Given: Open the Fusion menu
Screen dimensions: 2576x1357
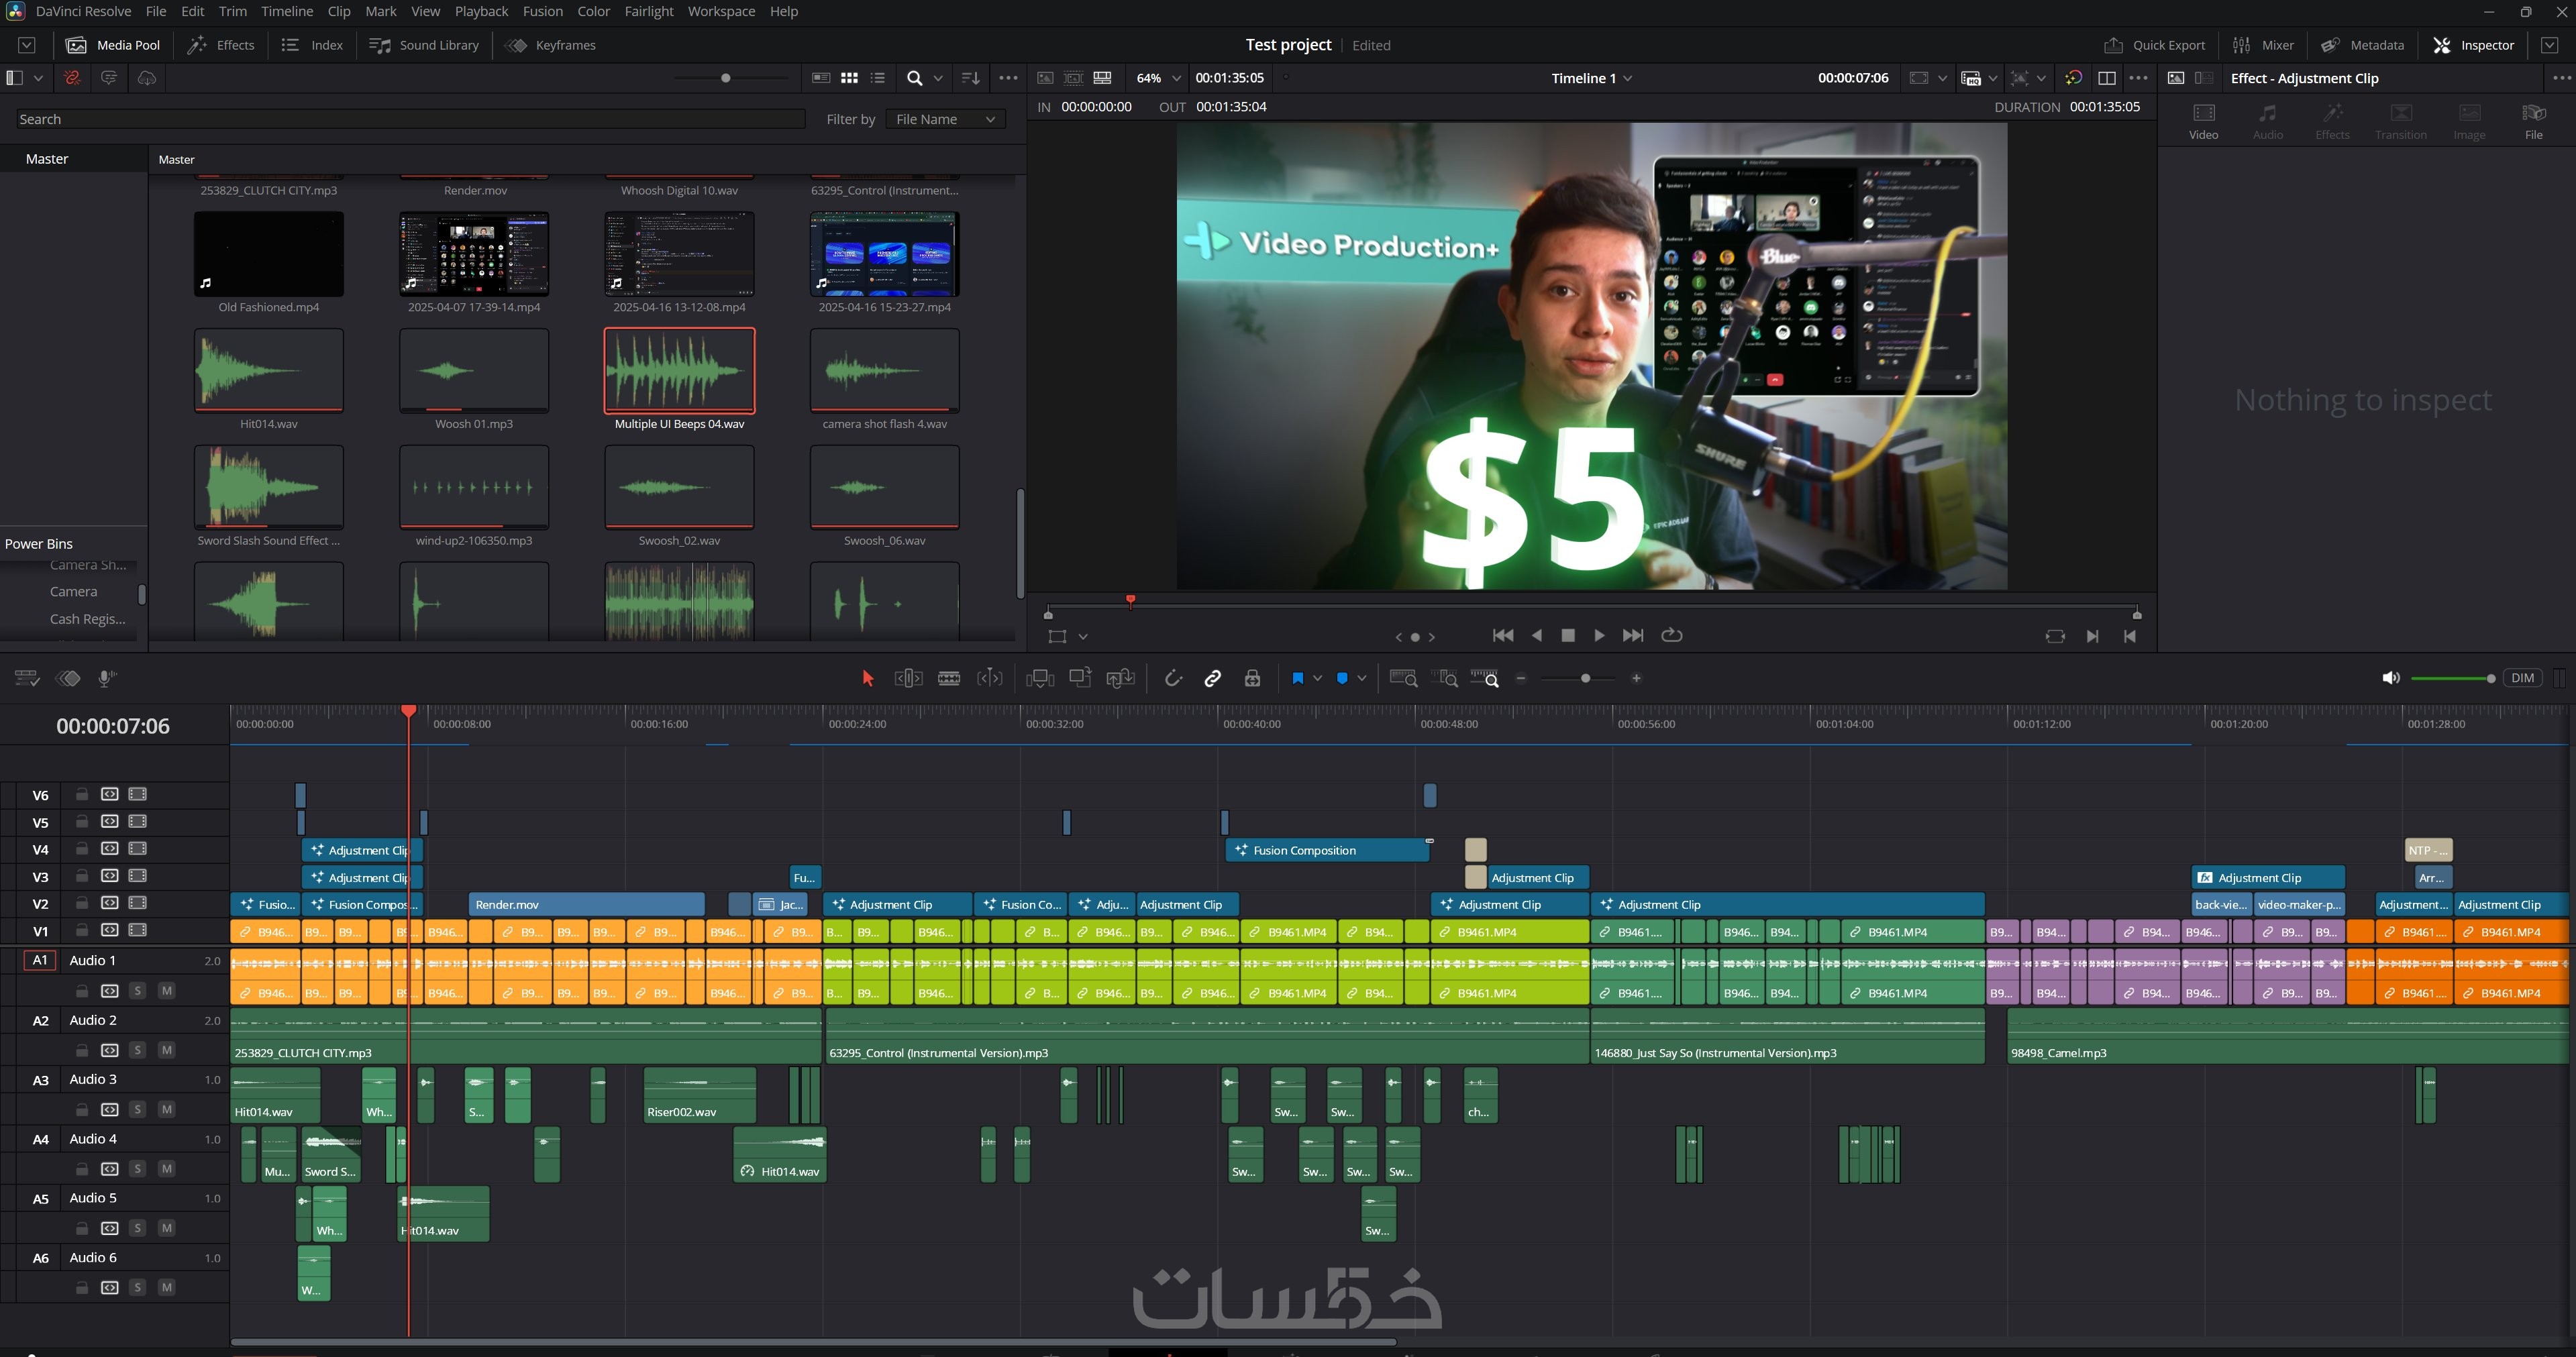Looking at the screenshot, I should click(x=542, y=11).
